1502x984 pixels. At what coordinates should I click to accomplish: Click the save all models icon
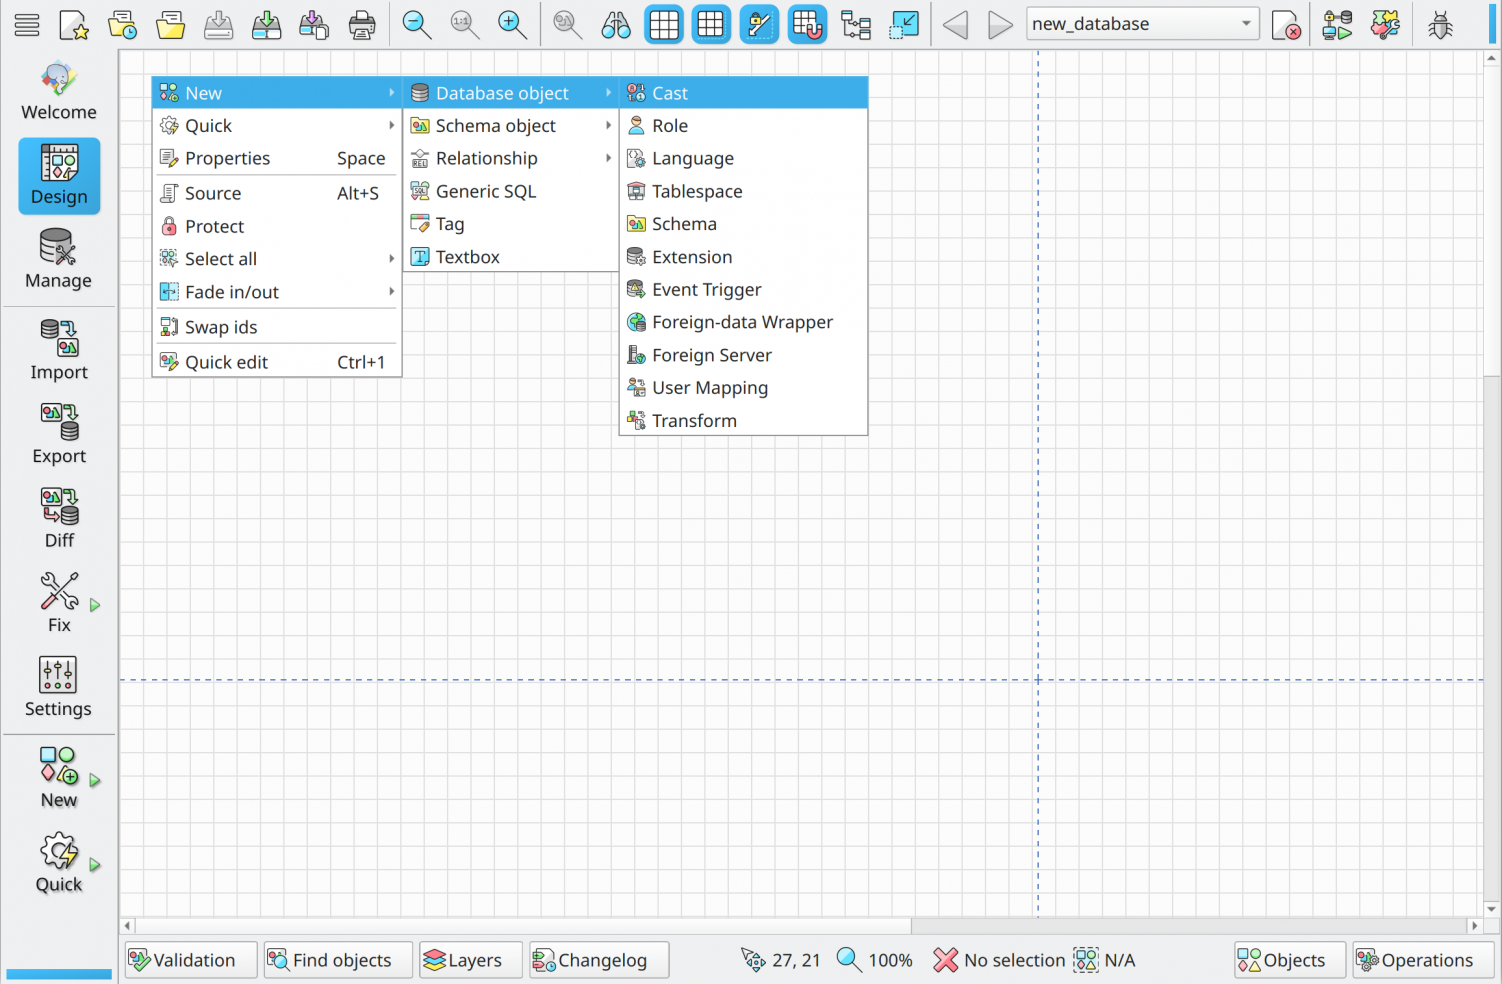pos(314,24)
